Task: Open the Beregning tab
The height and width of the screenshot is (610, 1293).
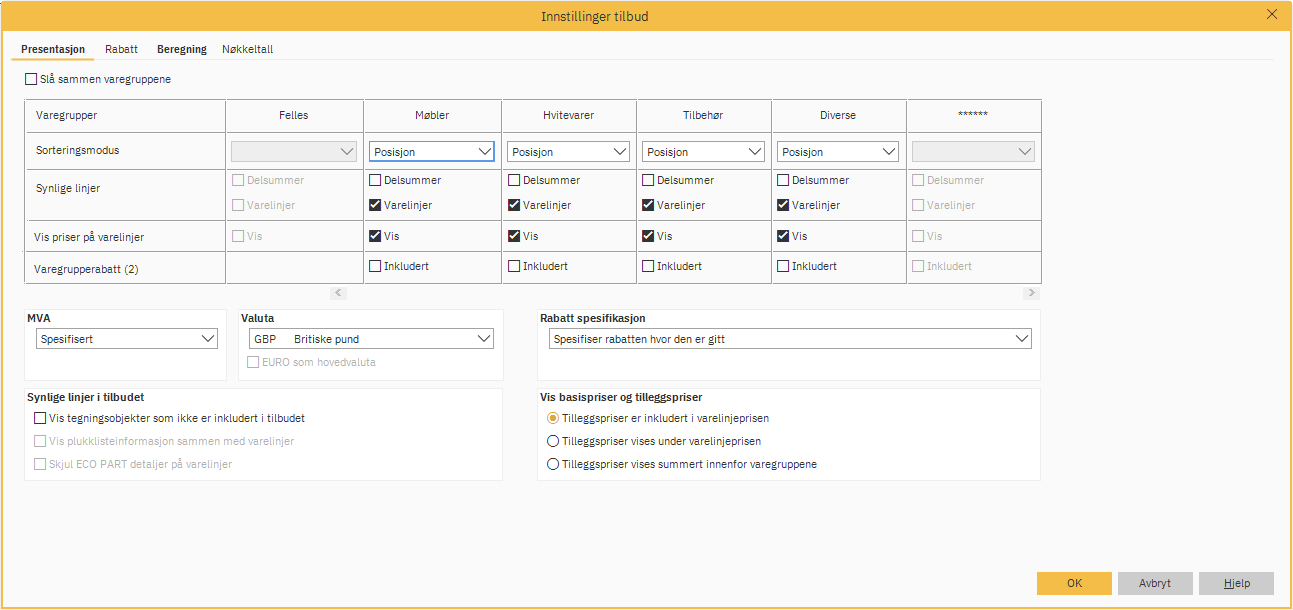Action: tap(181, 49)
